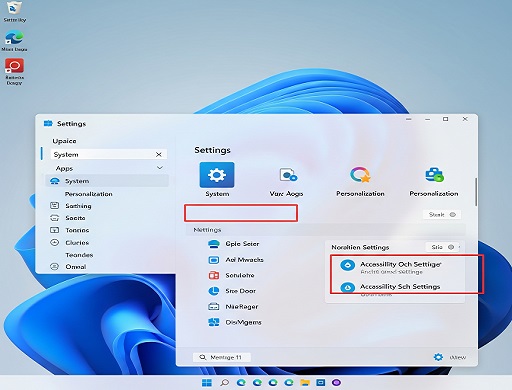This screenshot has height=390, width=512.
Task: Click the taskbar search magnifier icon
Action: (224, 383)
